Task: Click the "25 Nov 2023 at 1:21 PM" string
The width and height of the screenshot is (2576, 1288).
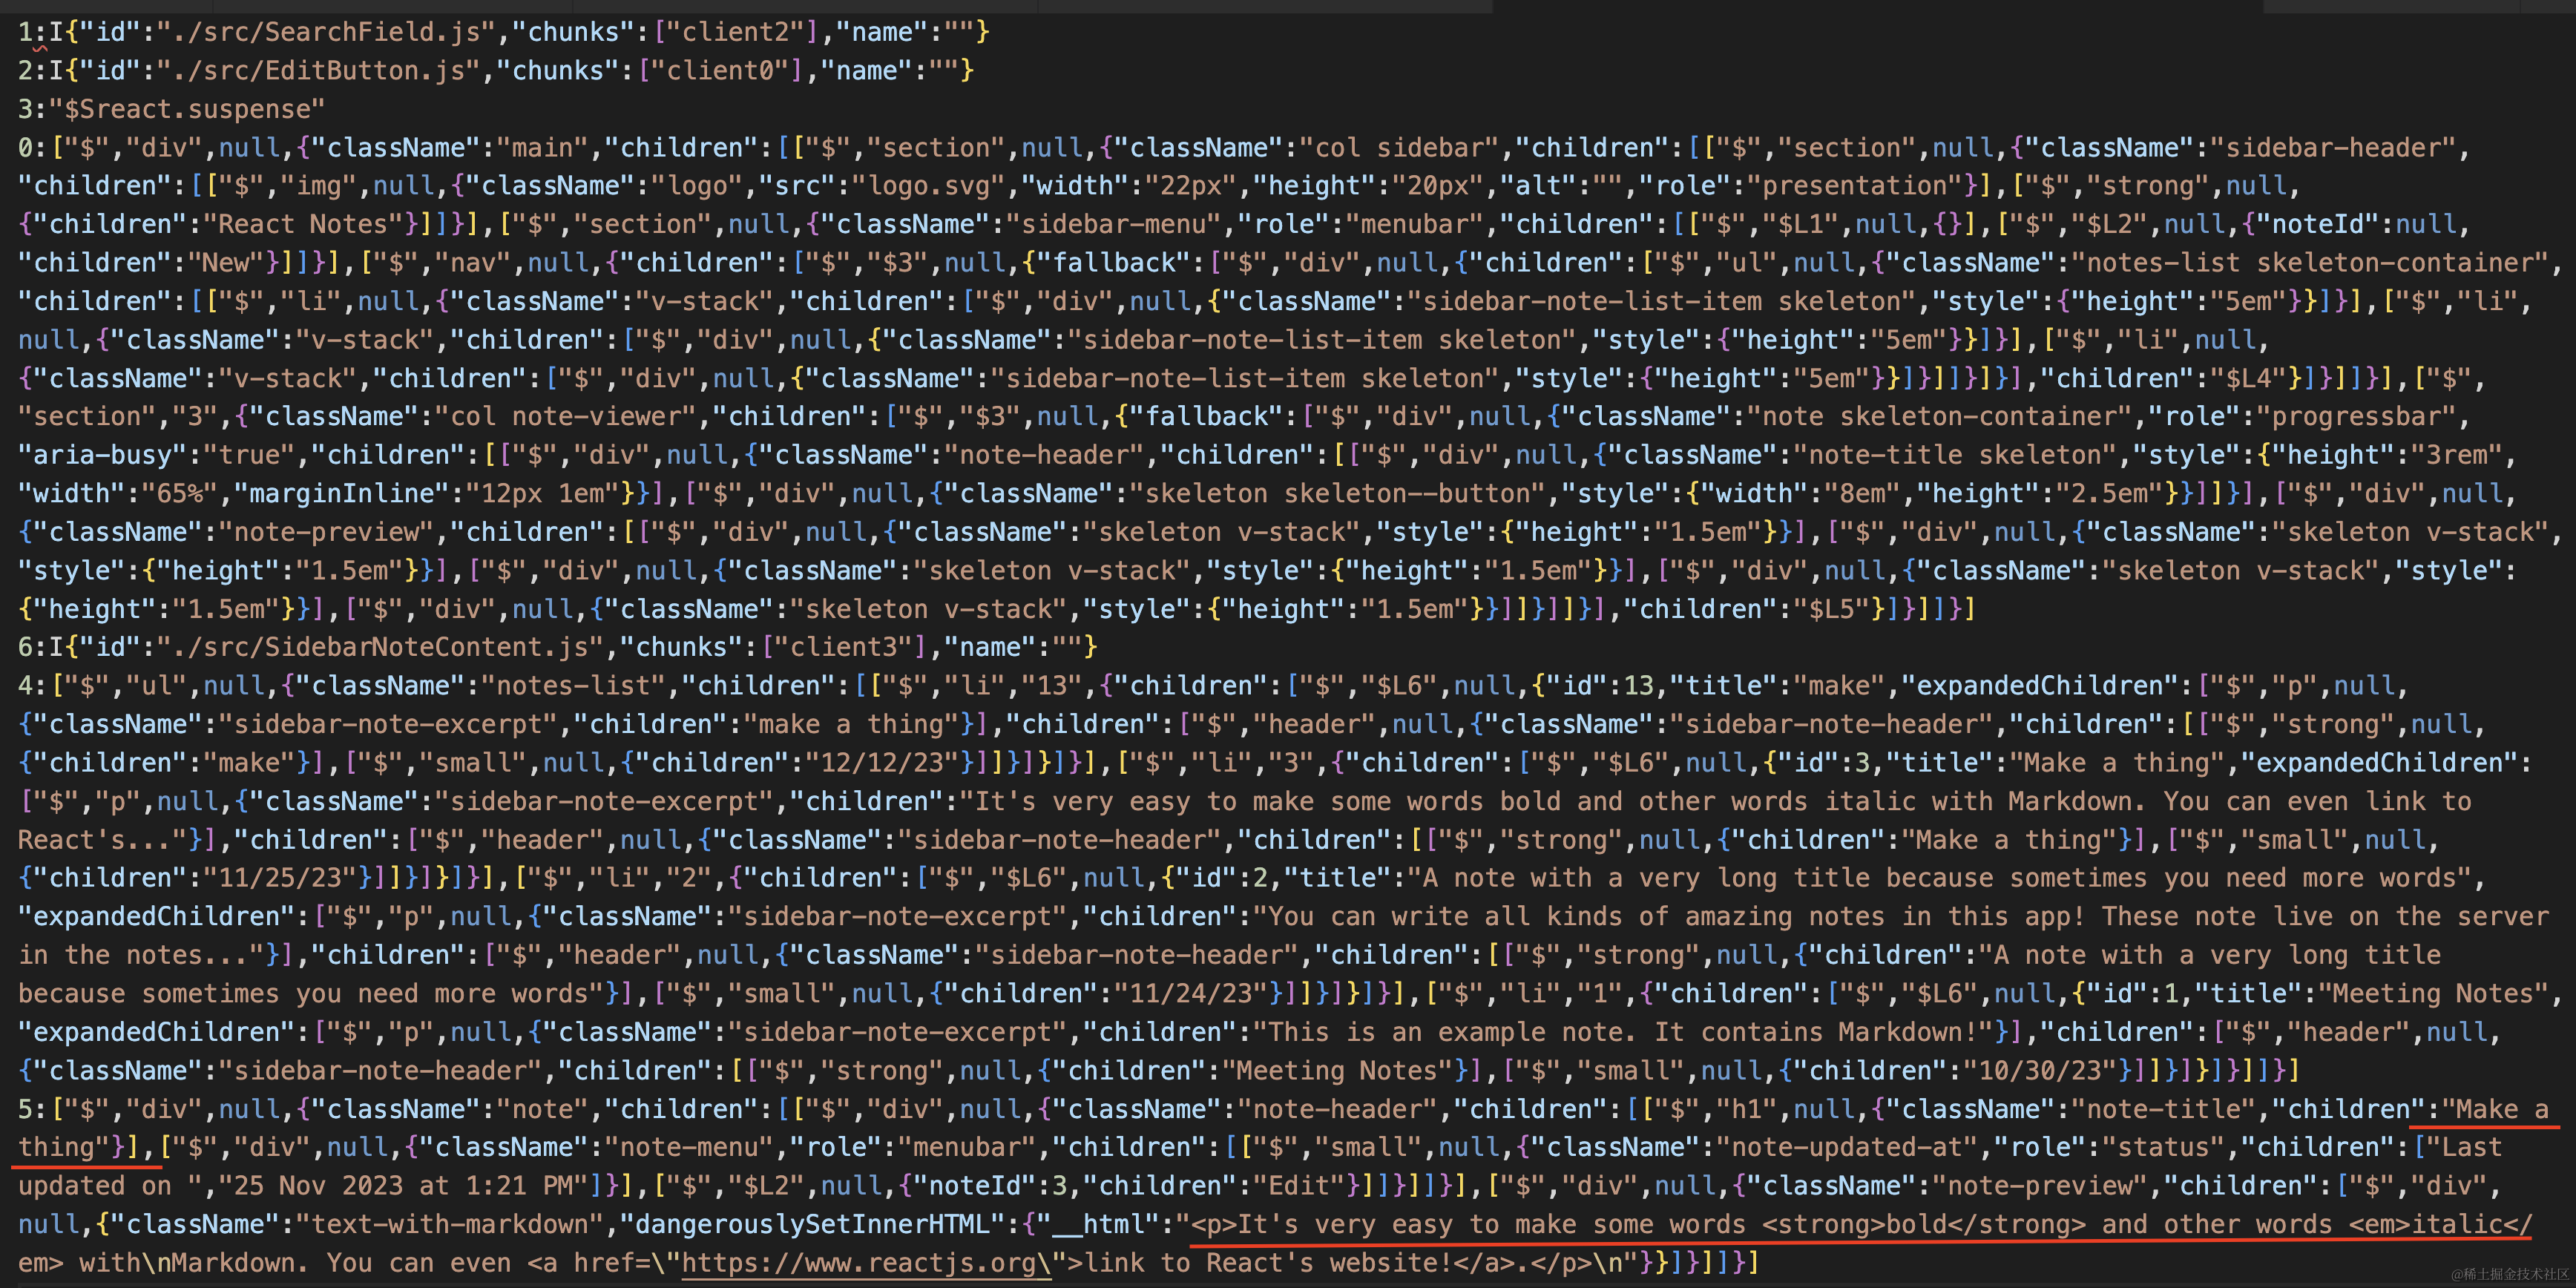Action: coord(403,1186)
